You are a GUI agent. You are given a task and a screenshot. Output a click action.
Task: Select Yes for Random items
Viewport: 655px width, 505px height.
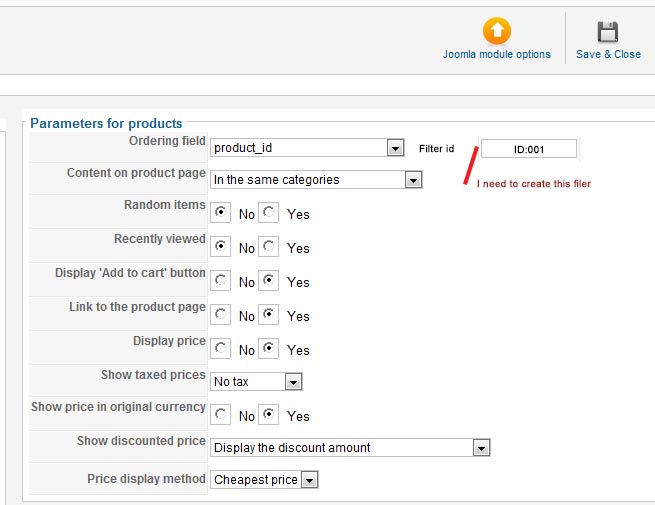point(269,213)
